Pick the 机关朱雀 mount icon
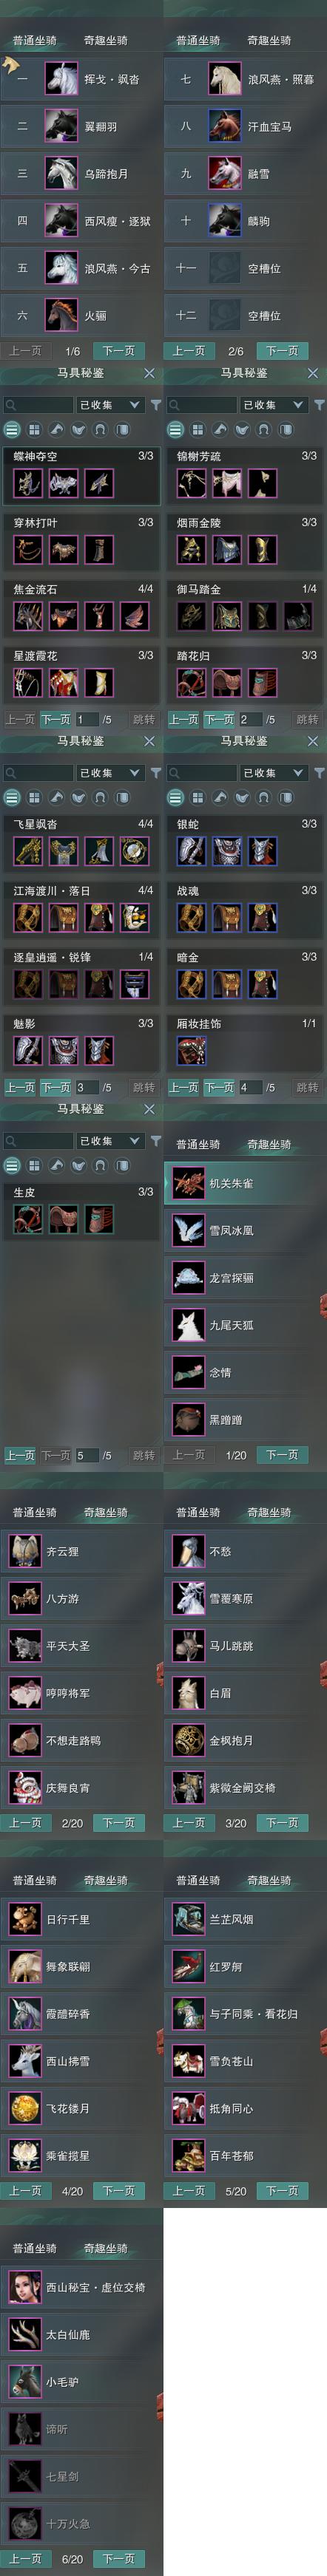Screen dimensions: 327x2576 tap(188, 1183)
